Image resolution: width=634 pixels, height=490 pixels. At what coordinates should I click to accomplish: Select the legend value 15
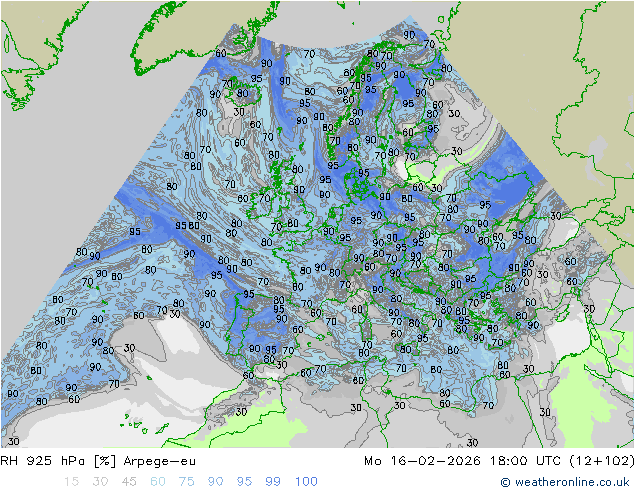pyautogui.click(x=71, y=482)
